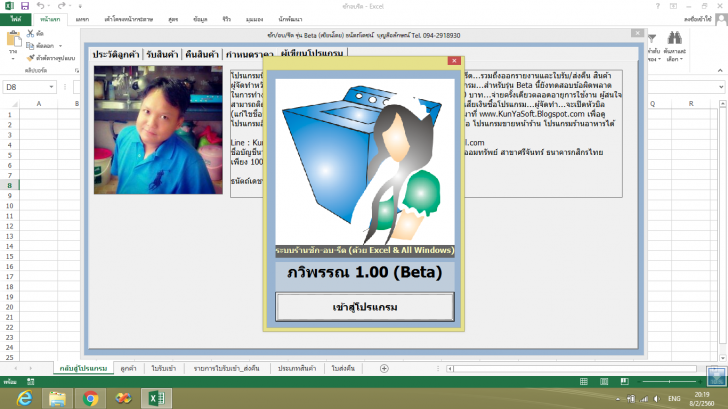
Task: Select the กลับสู่โปรแกรม sheet tab
Action: pyautogui.click(x=84, y=368)
